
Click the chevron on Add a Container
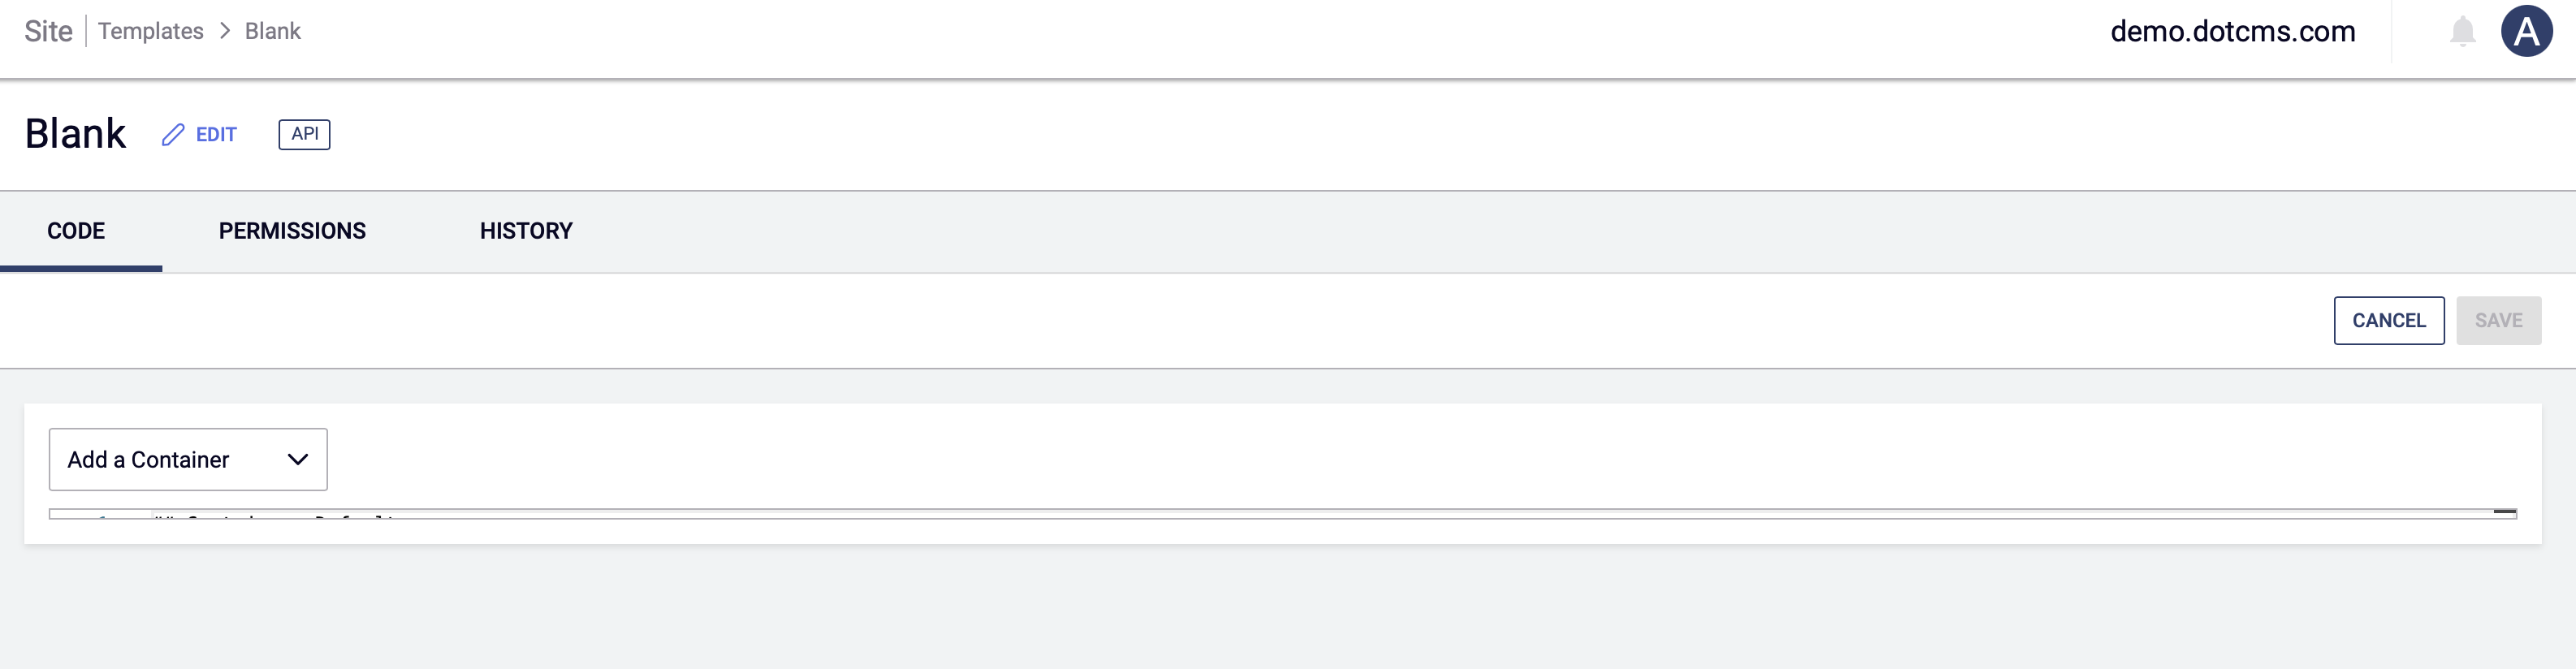click(296, 459)
